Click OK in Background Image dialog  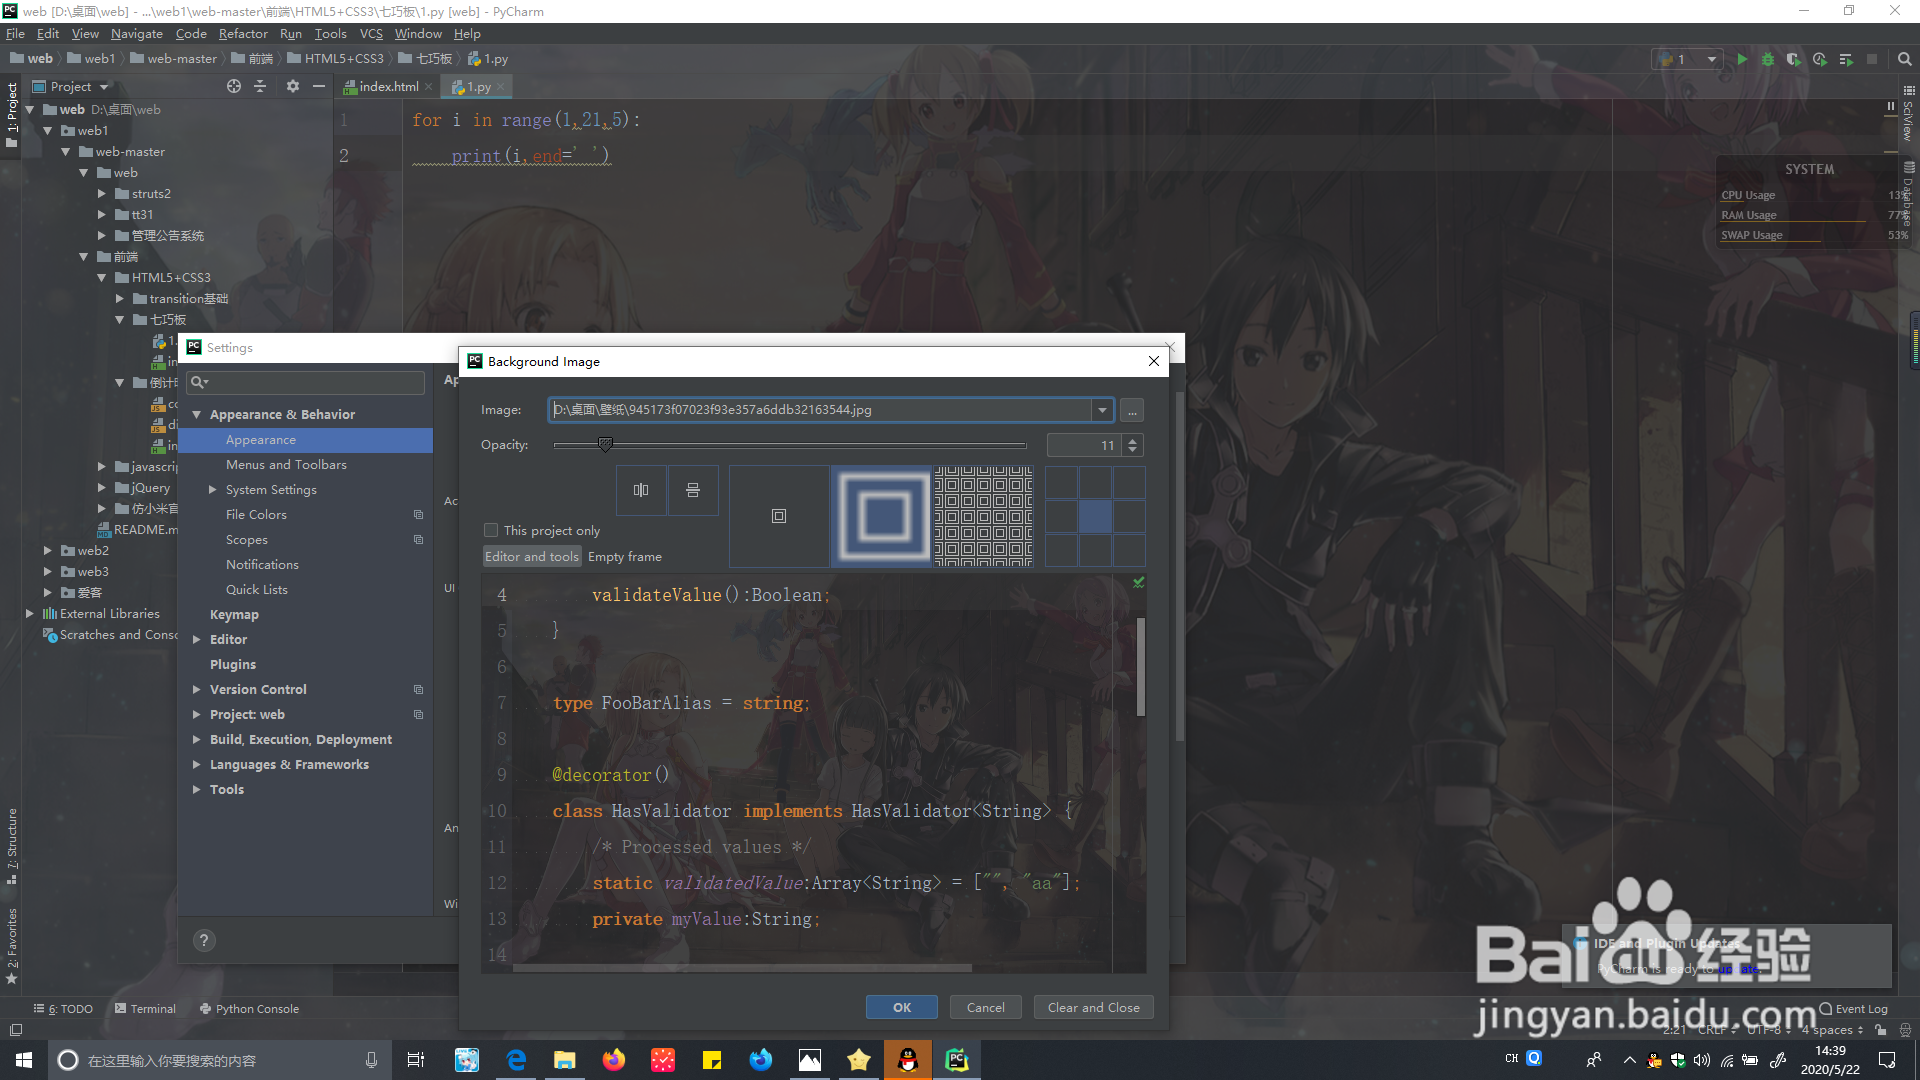pos(902,1008)
